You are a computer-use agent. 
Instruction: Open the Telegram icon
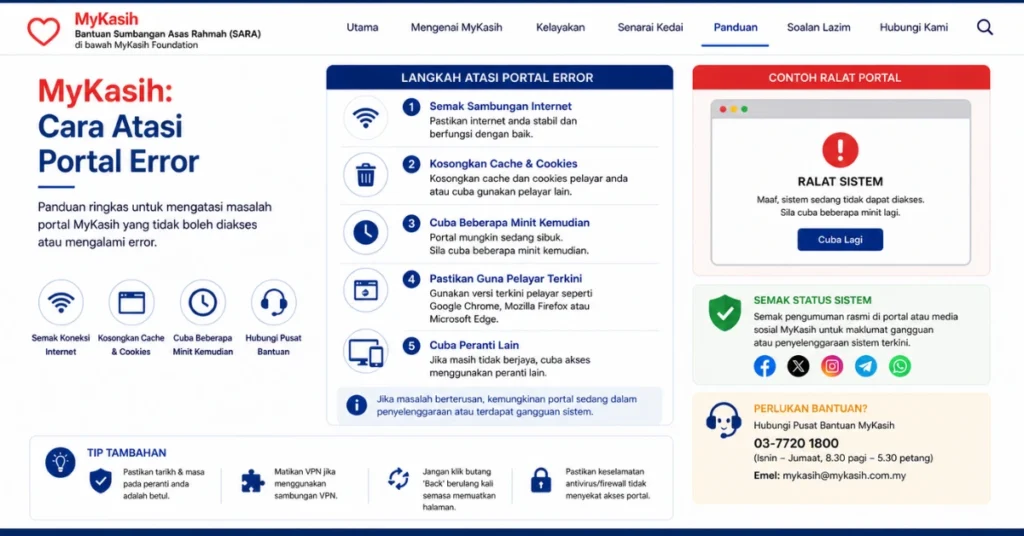click(x=866, y=366)
